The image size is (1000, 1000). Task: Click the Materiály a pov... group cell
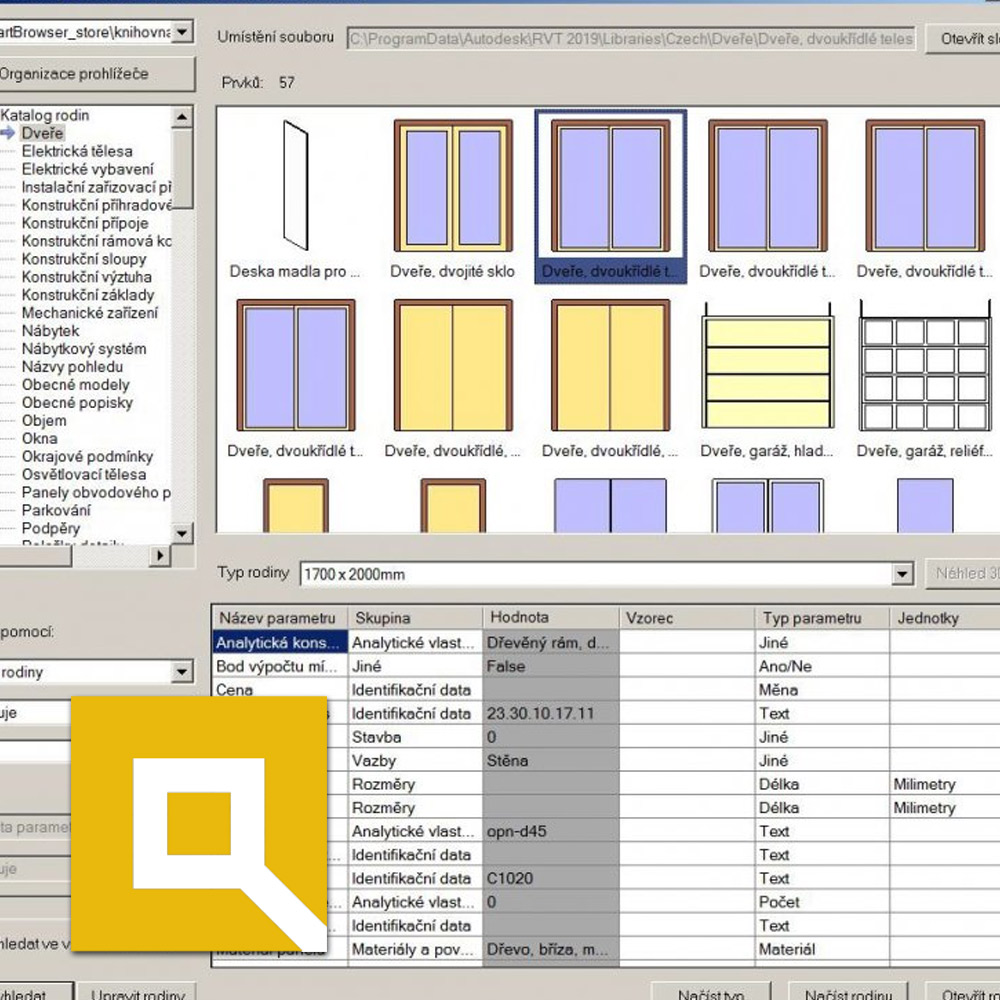coord(415,949)
